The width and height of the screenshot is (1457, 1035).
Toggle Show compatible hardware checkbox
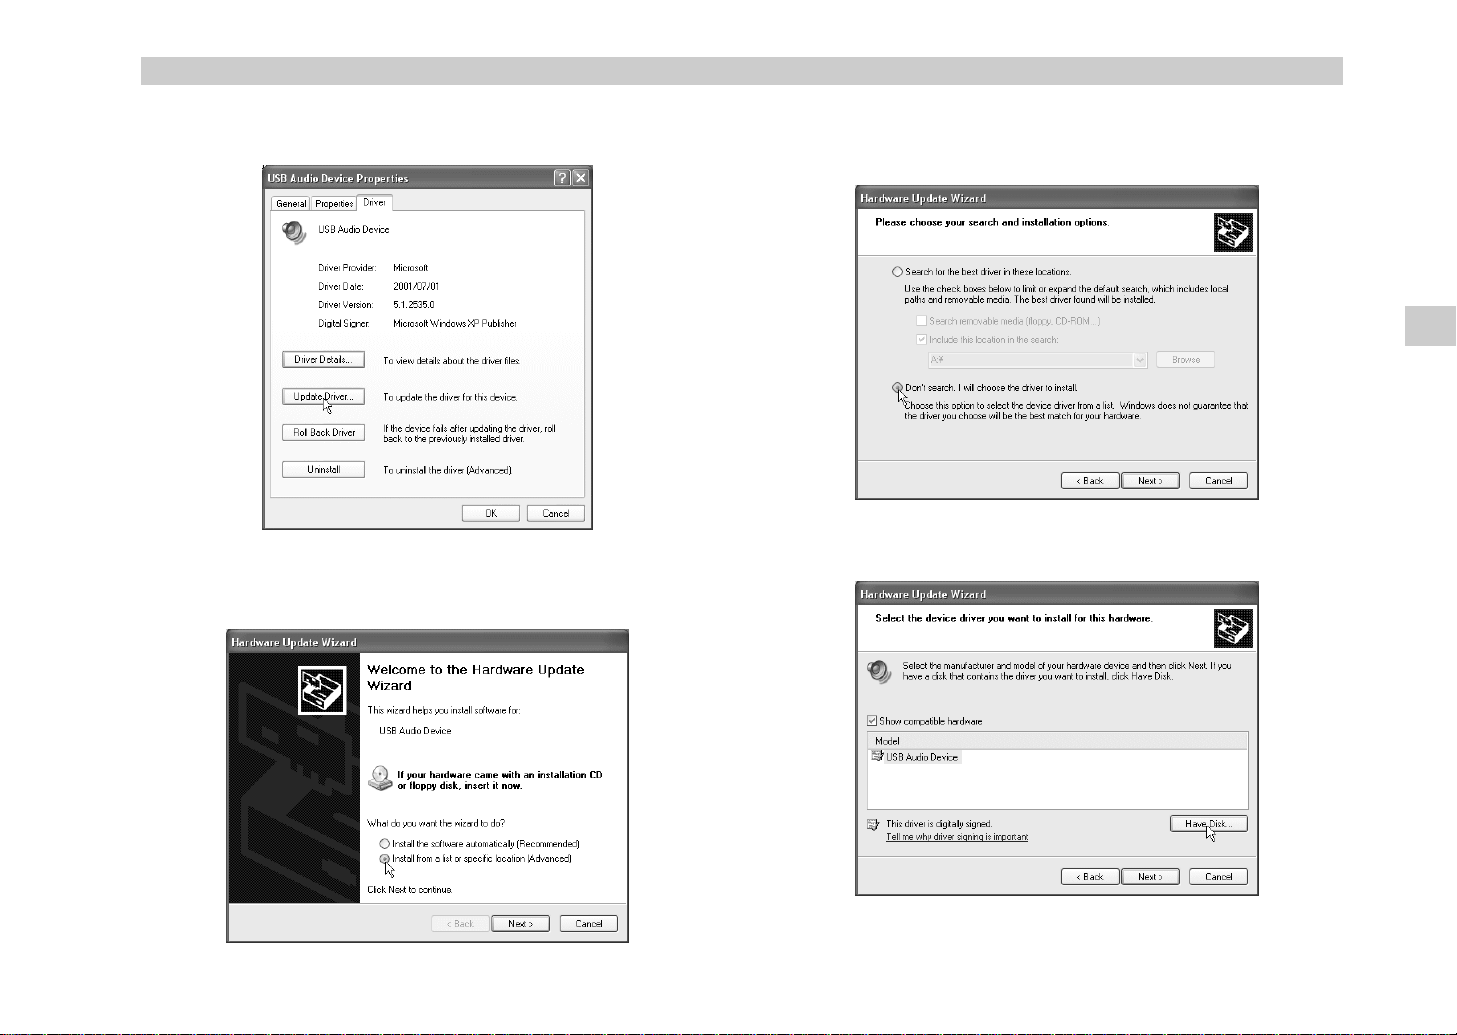[x=872, y=721]
